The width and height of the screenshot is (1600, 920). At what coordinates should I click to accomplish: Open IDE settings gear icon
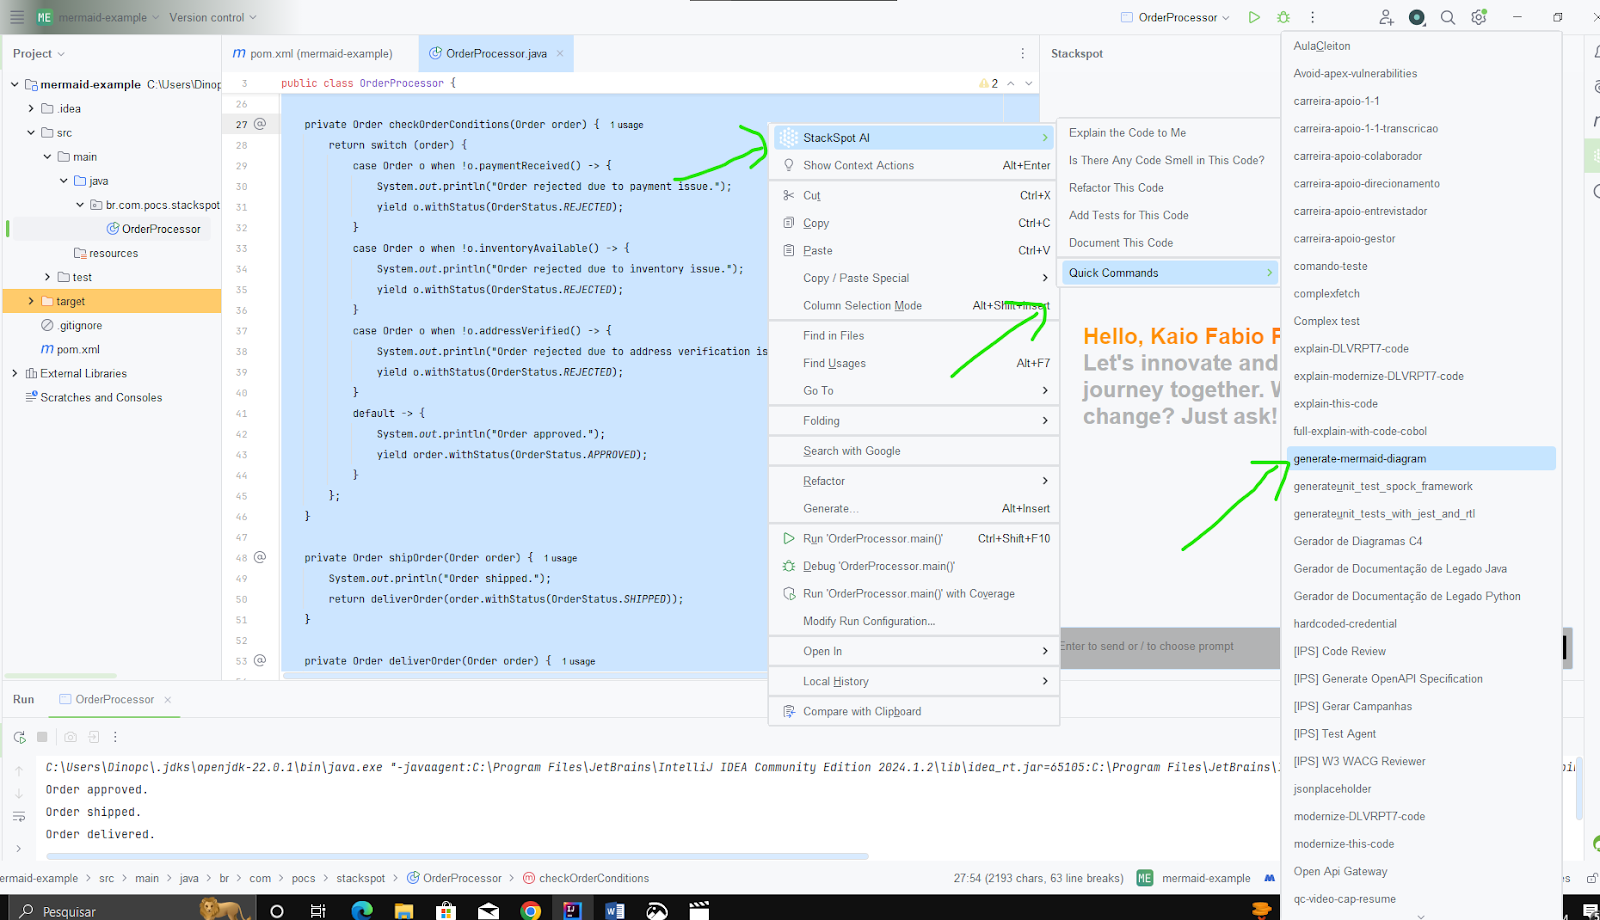pyautogui.click(x=1479, y=17)
